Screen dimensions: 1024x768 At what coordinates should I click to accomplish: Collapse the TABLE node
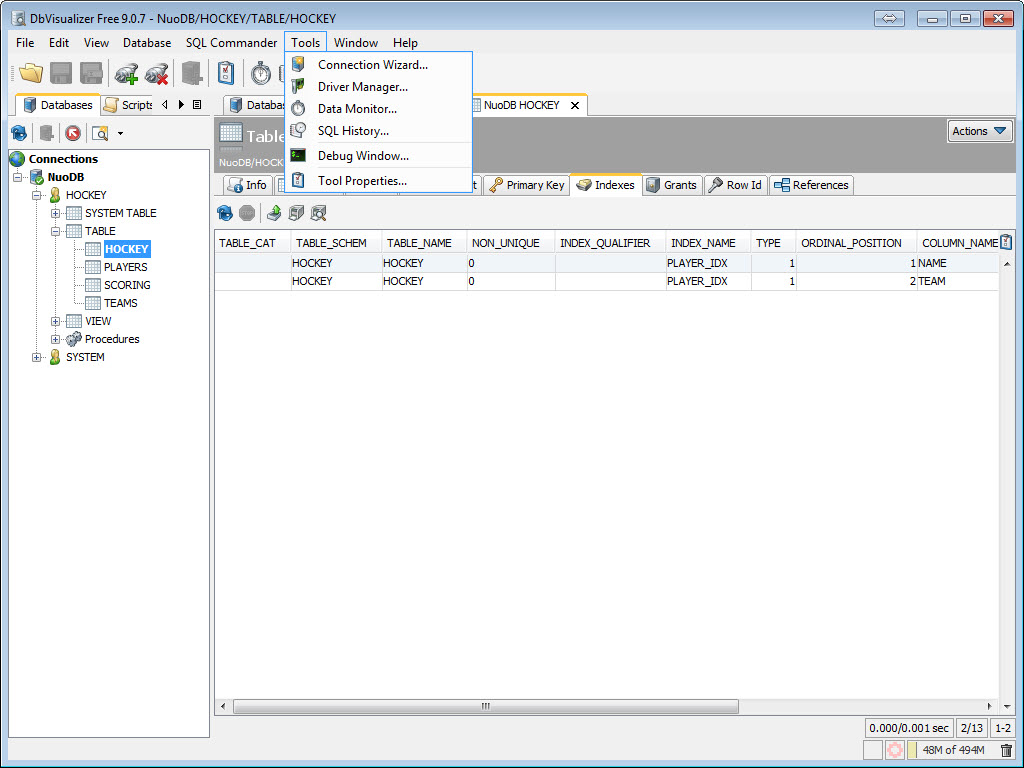56,231
